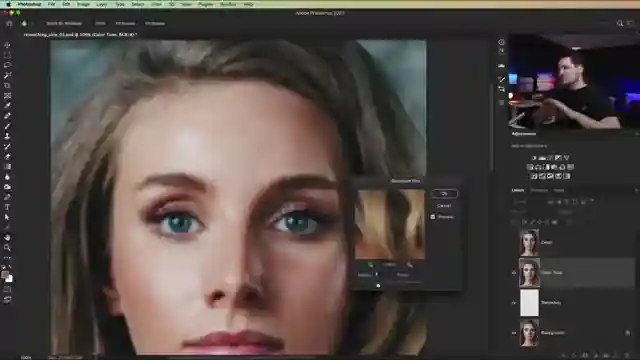Select the Horizontal Type tool
Screen dimensions: 640x360
(7, 207)
